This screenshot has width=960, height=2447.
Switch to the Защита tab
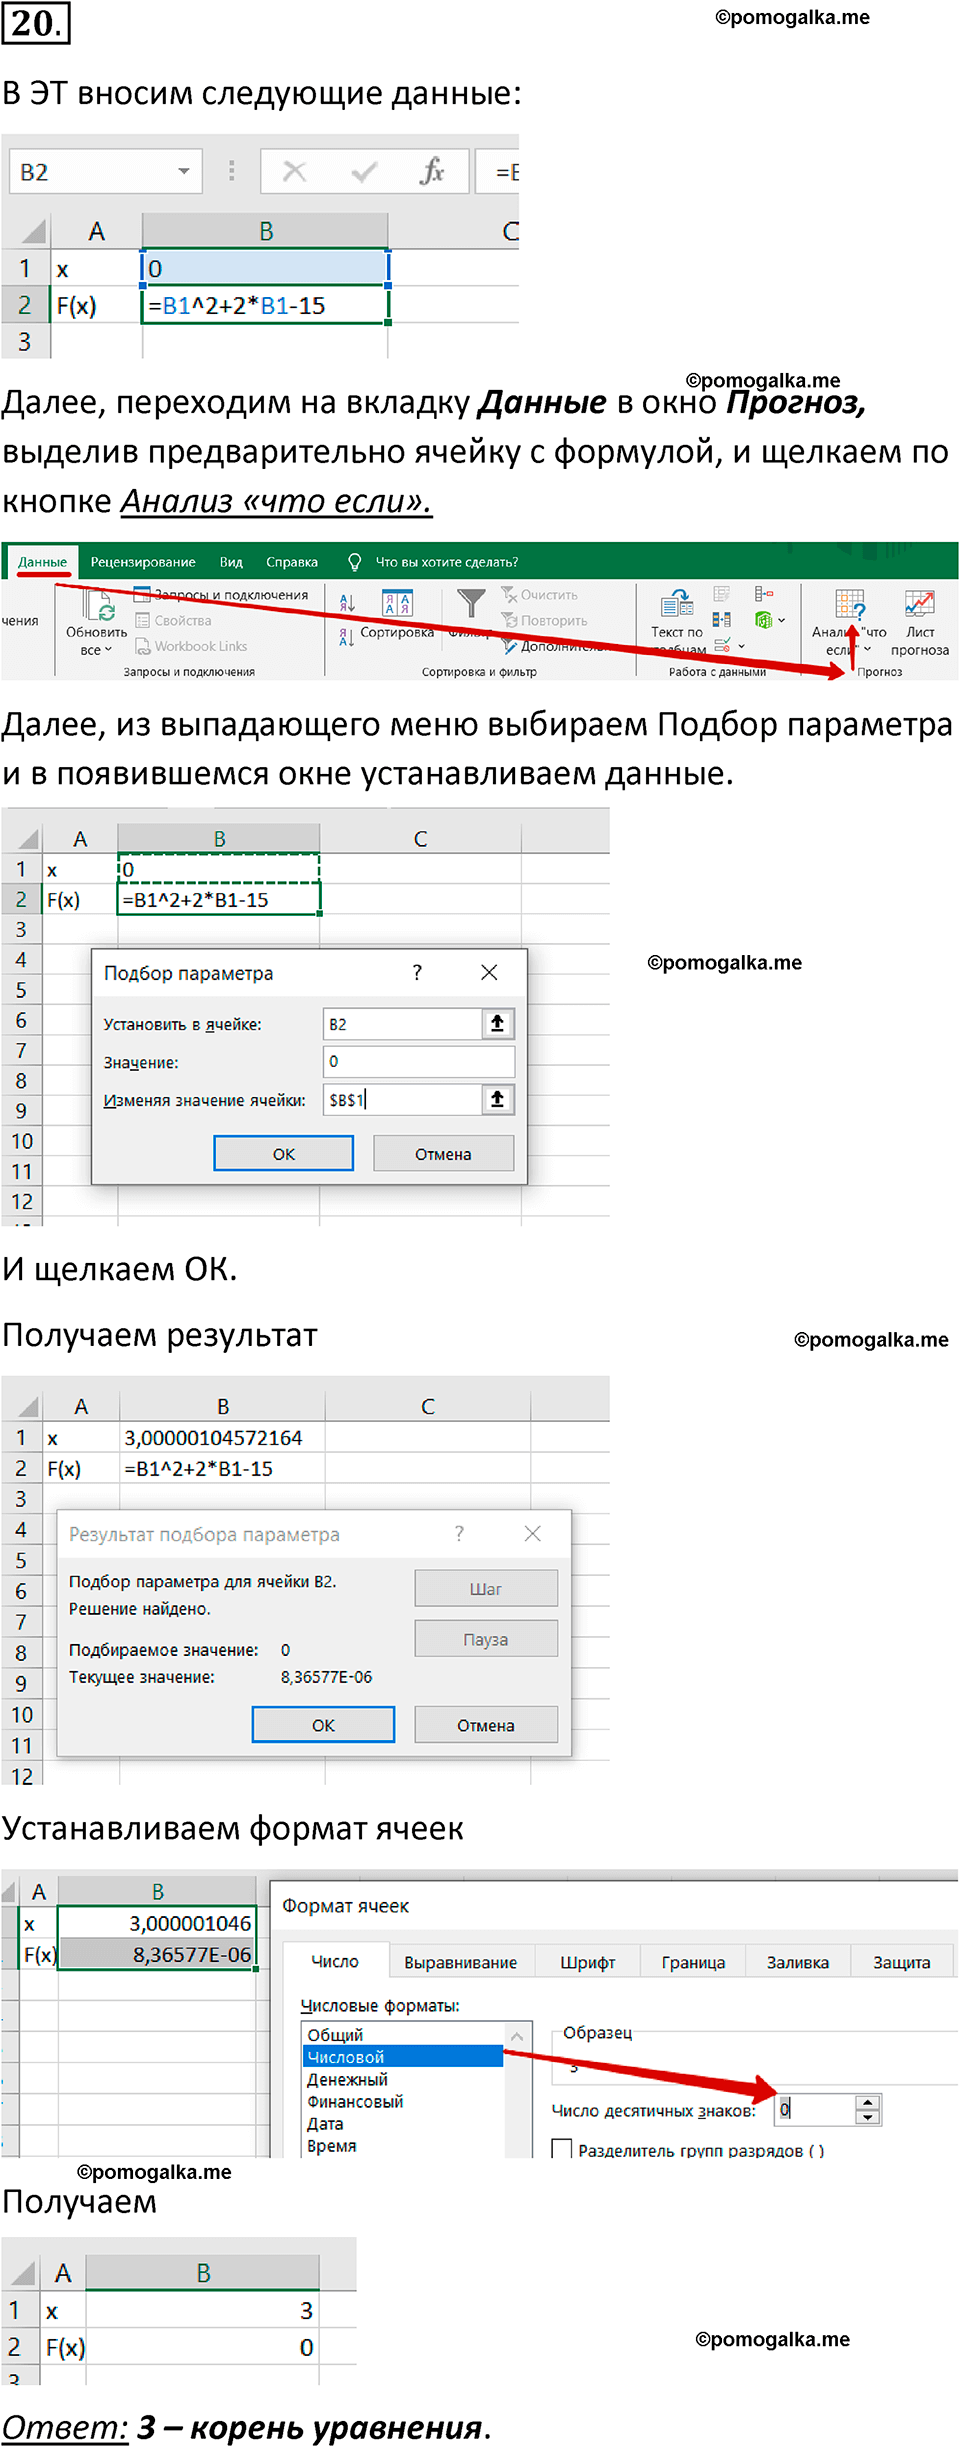pyautogui.click(x=902, y=1962)
